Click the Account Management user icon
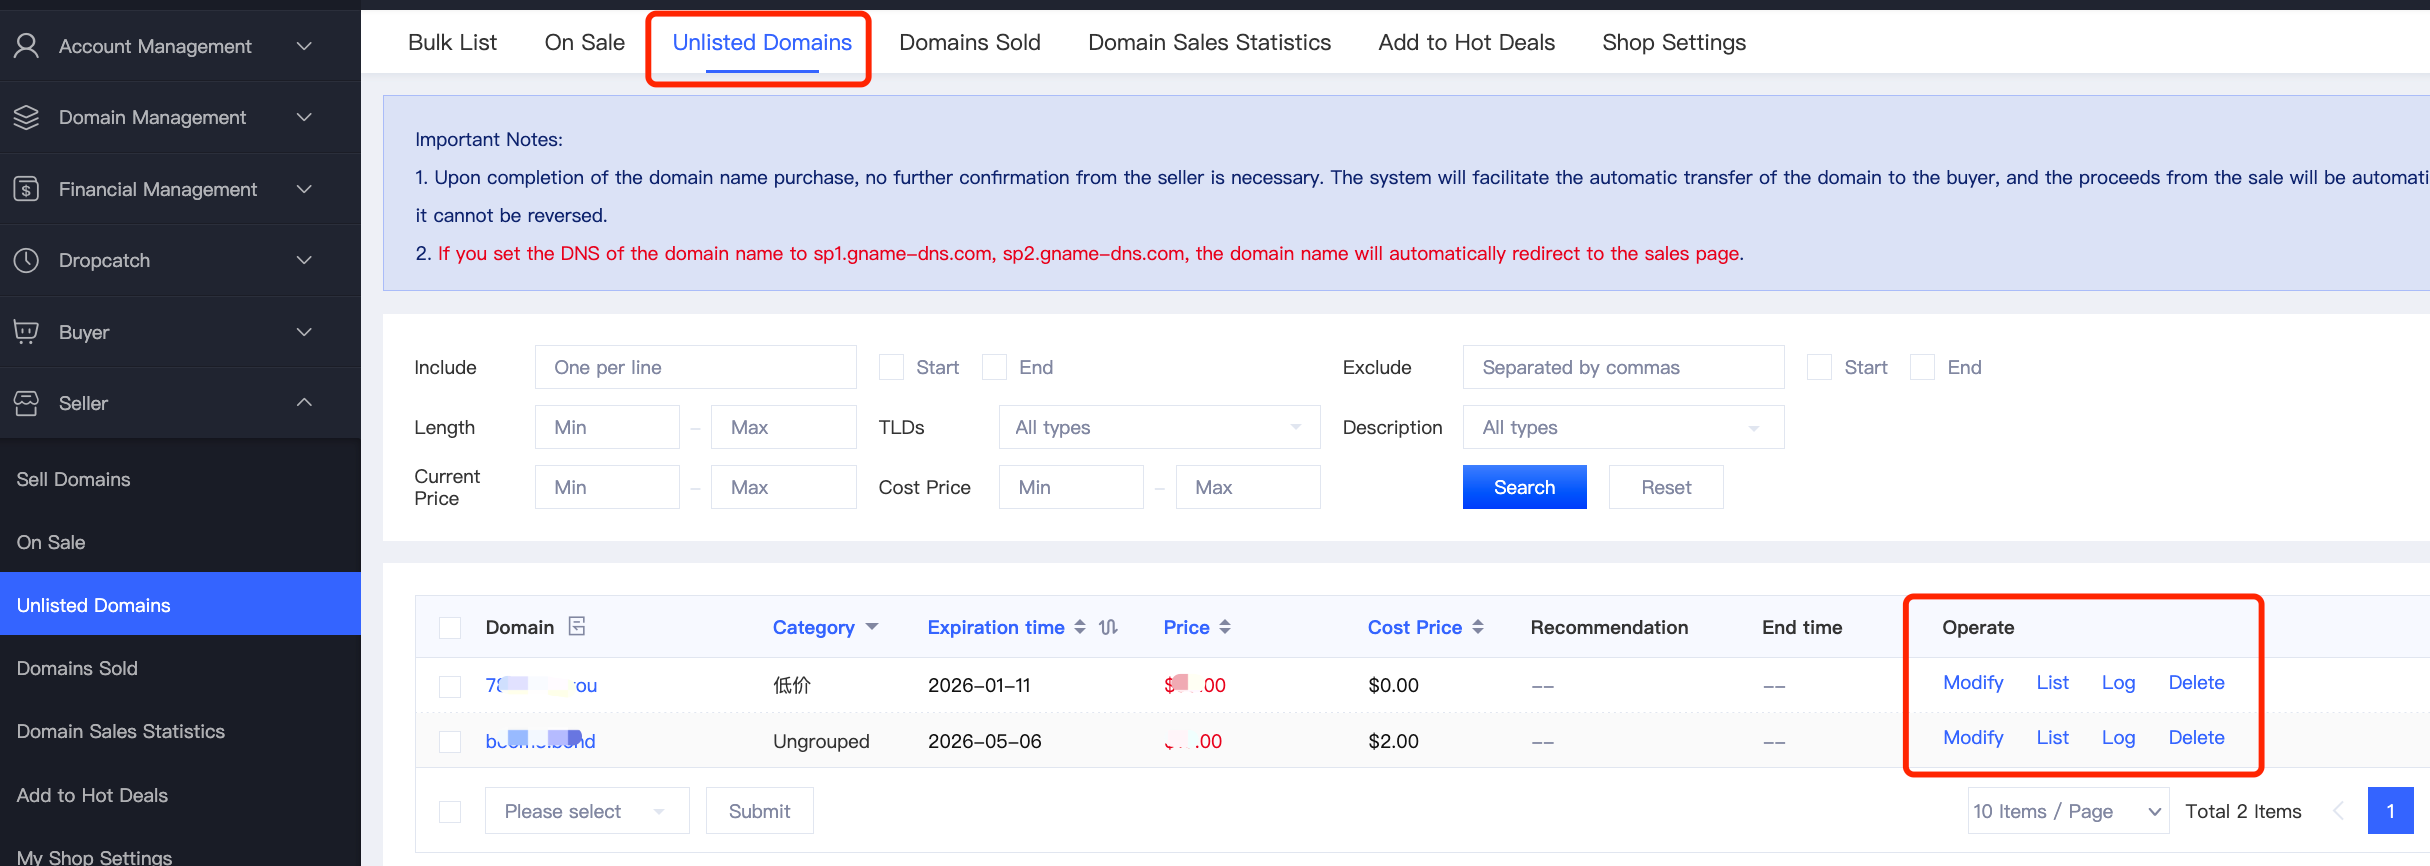This screenshot has height=866, width=2430. point(27,46)
